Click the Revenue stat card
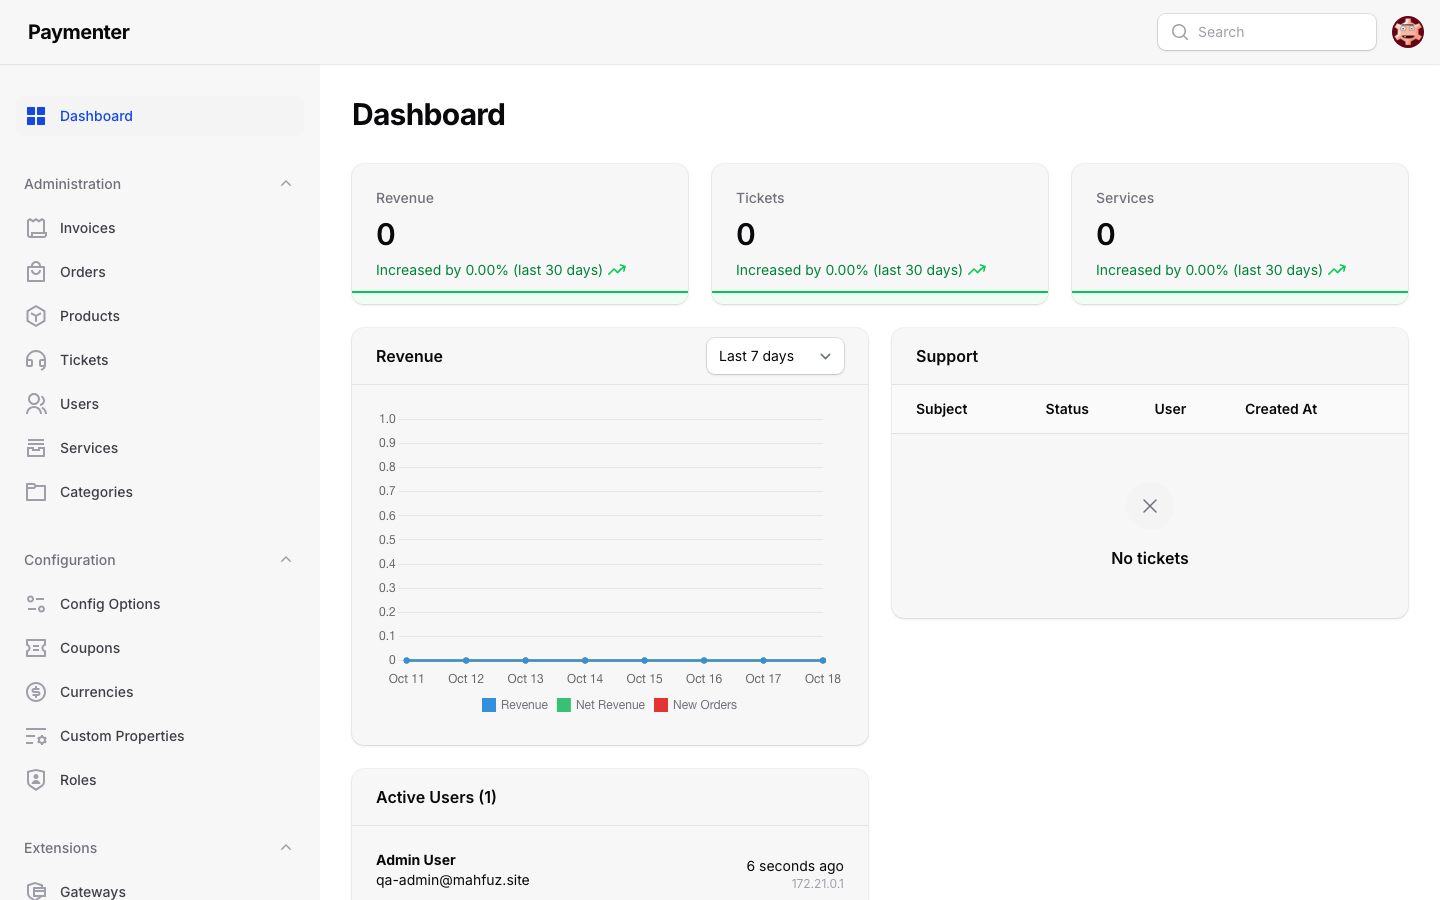1440x900 pixels. 520,234
